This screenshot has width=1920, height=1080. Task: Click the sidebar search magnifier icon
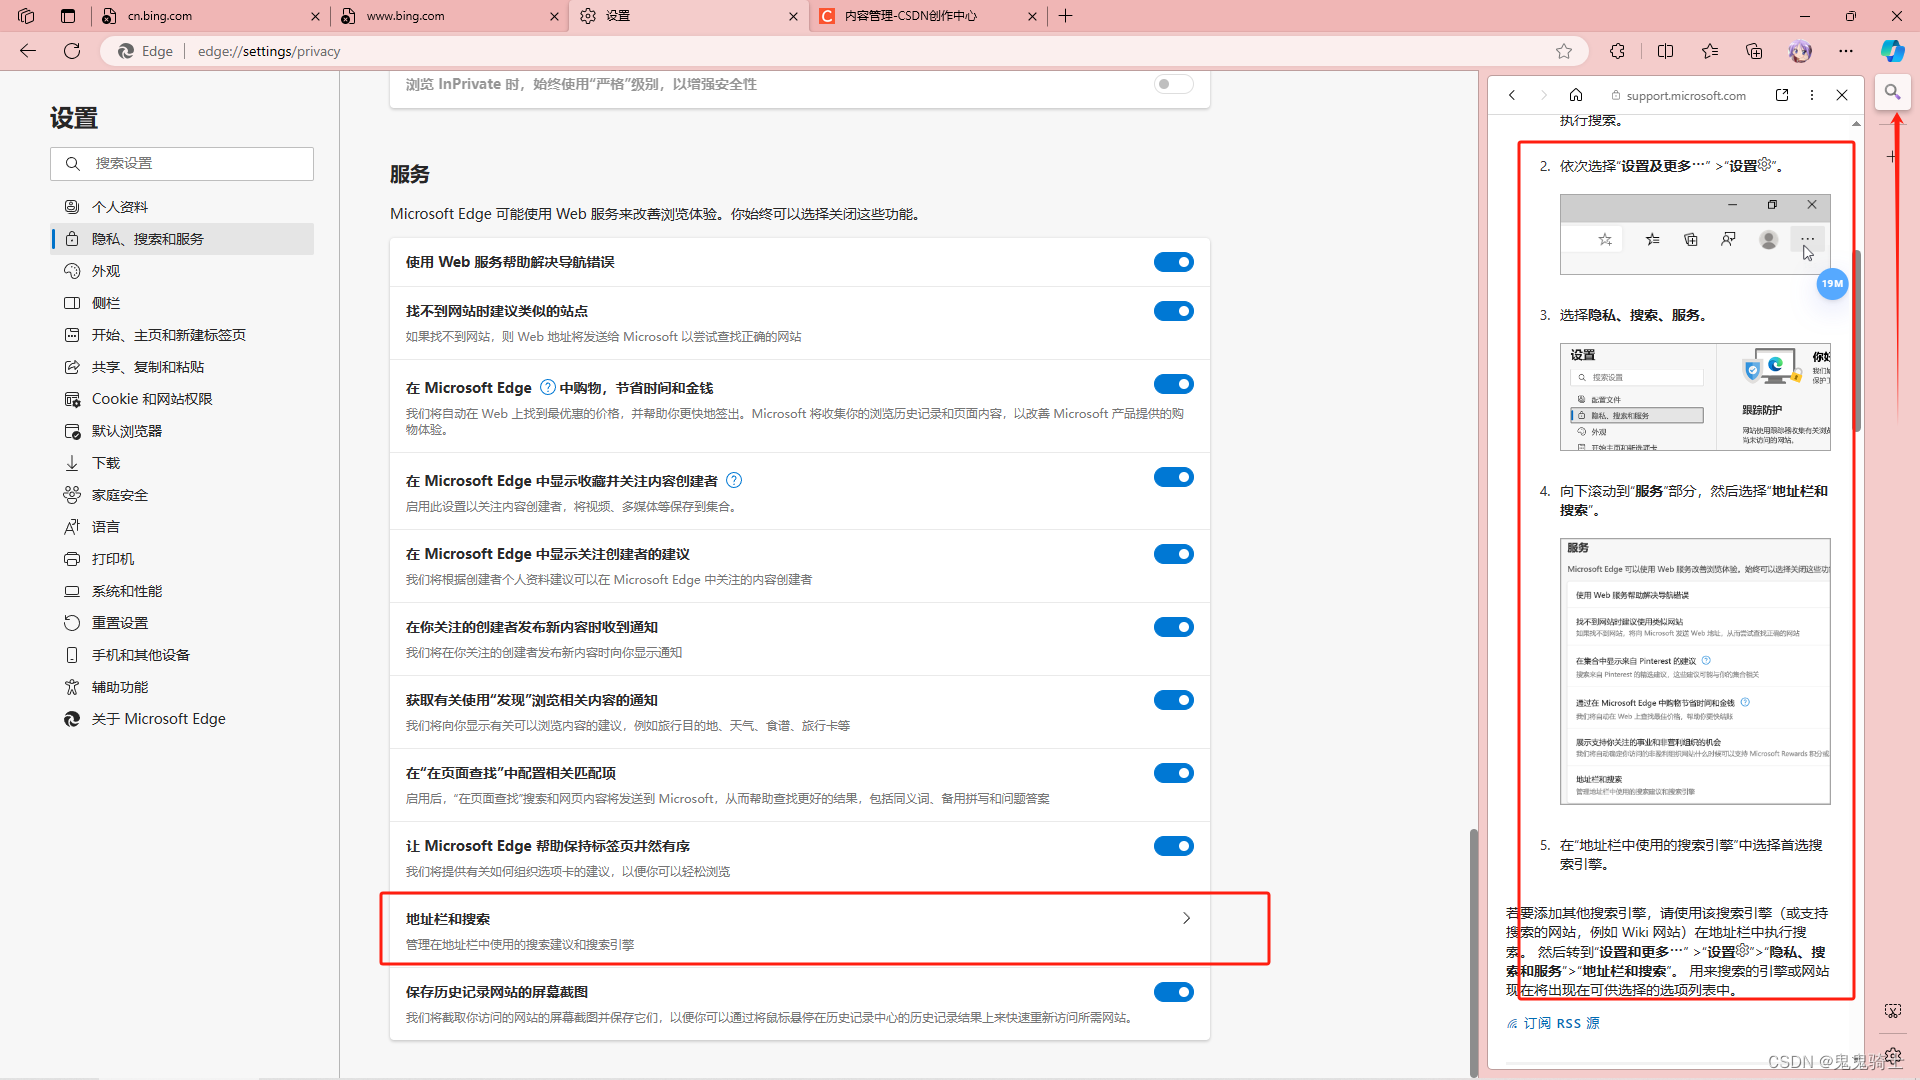[x=1892, y=92]
